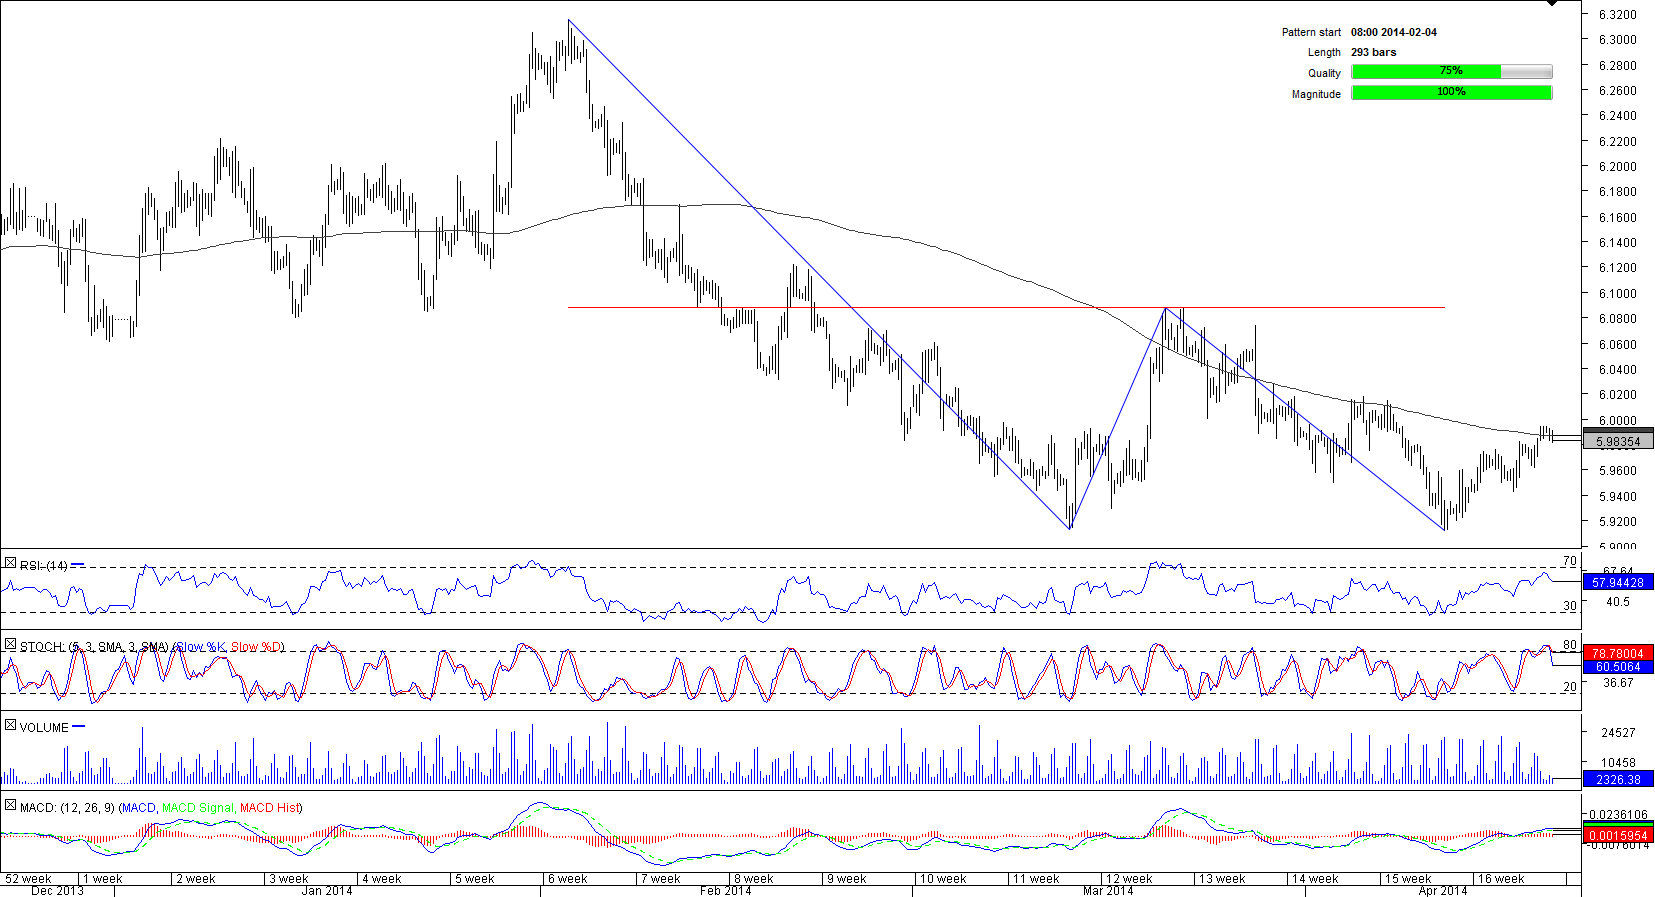The image size is (1655, 897).
Task: Click the 5.9200 price axis label
Action: tap(1618, 522)
